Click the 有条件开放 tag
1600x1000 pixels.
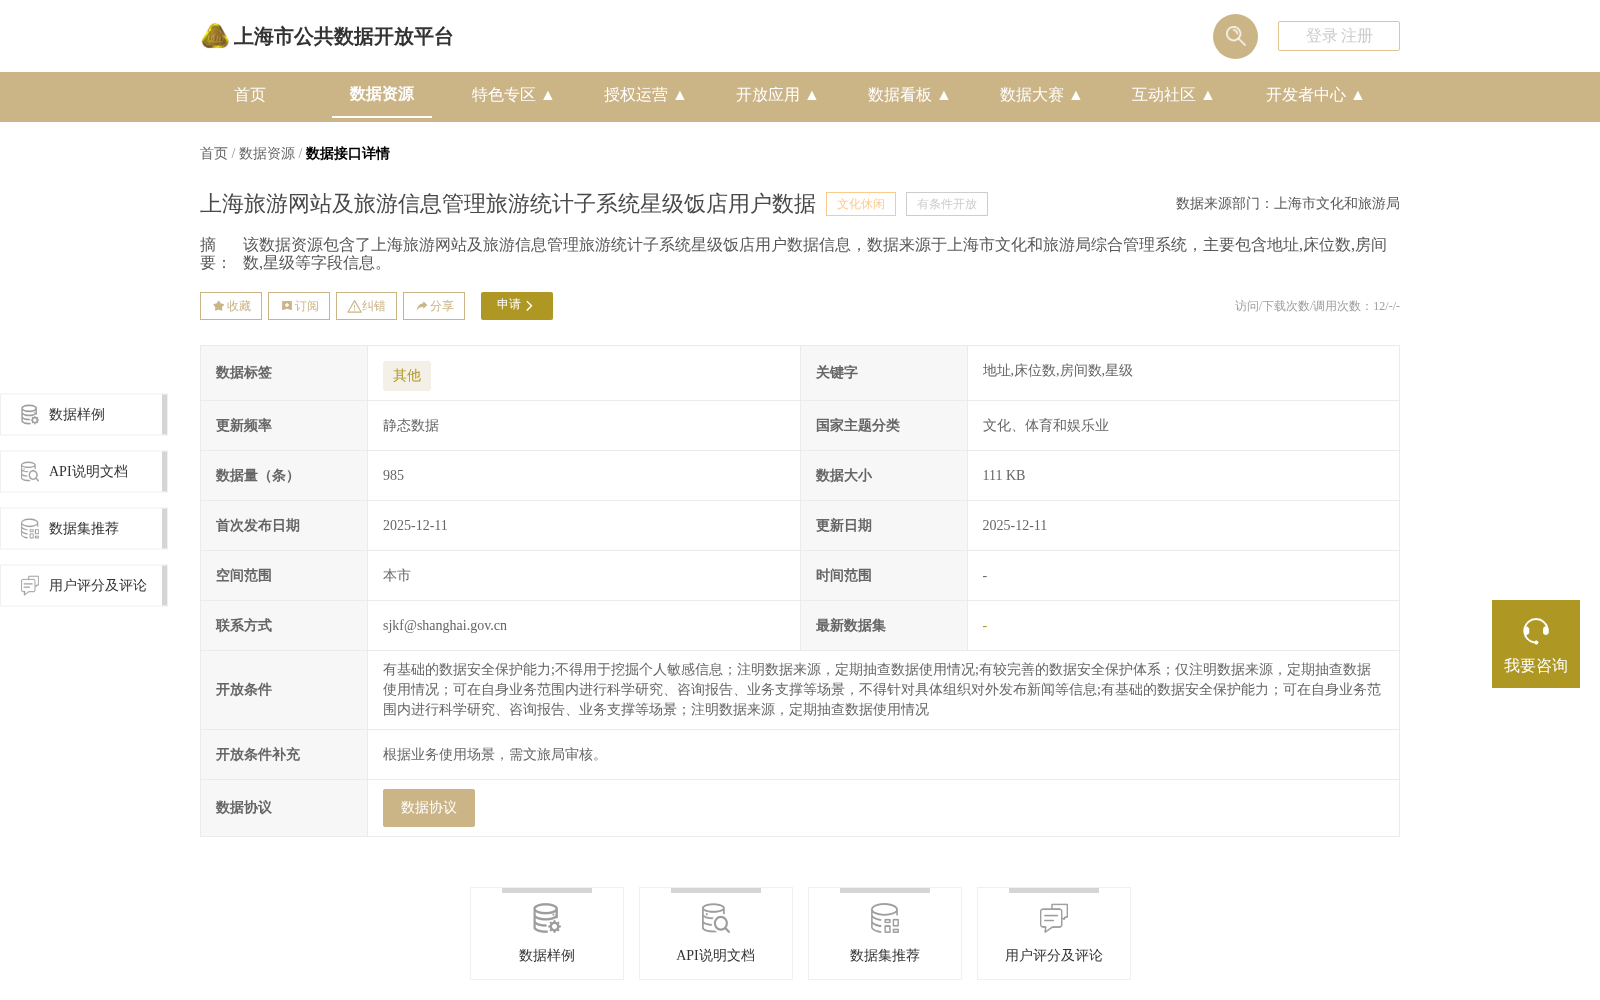pyautogui.click(x=947, y=204)
